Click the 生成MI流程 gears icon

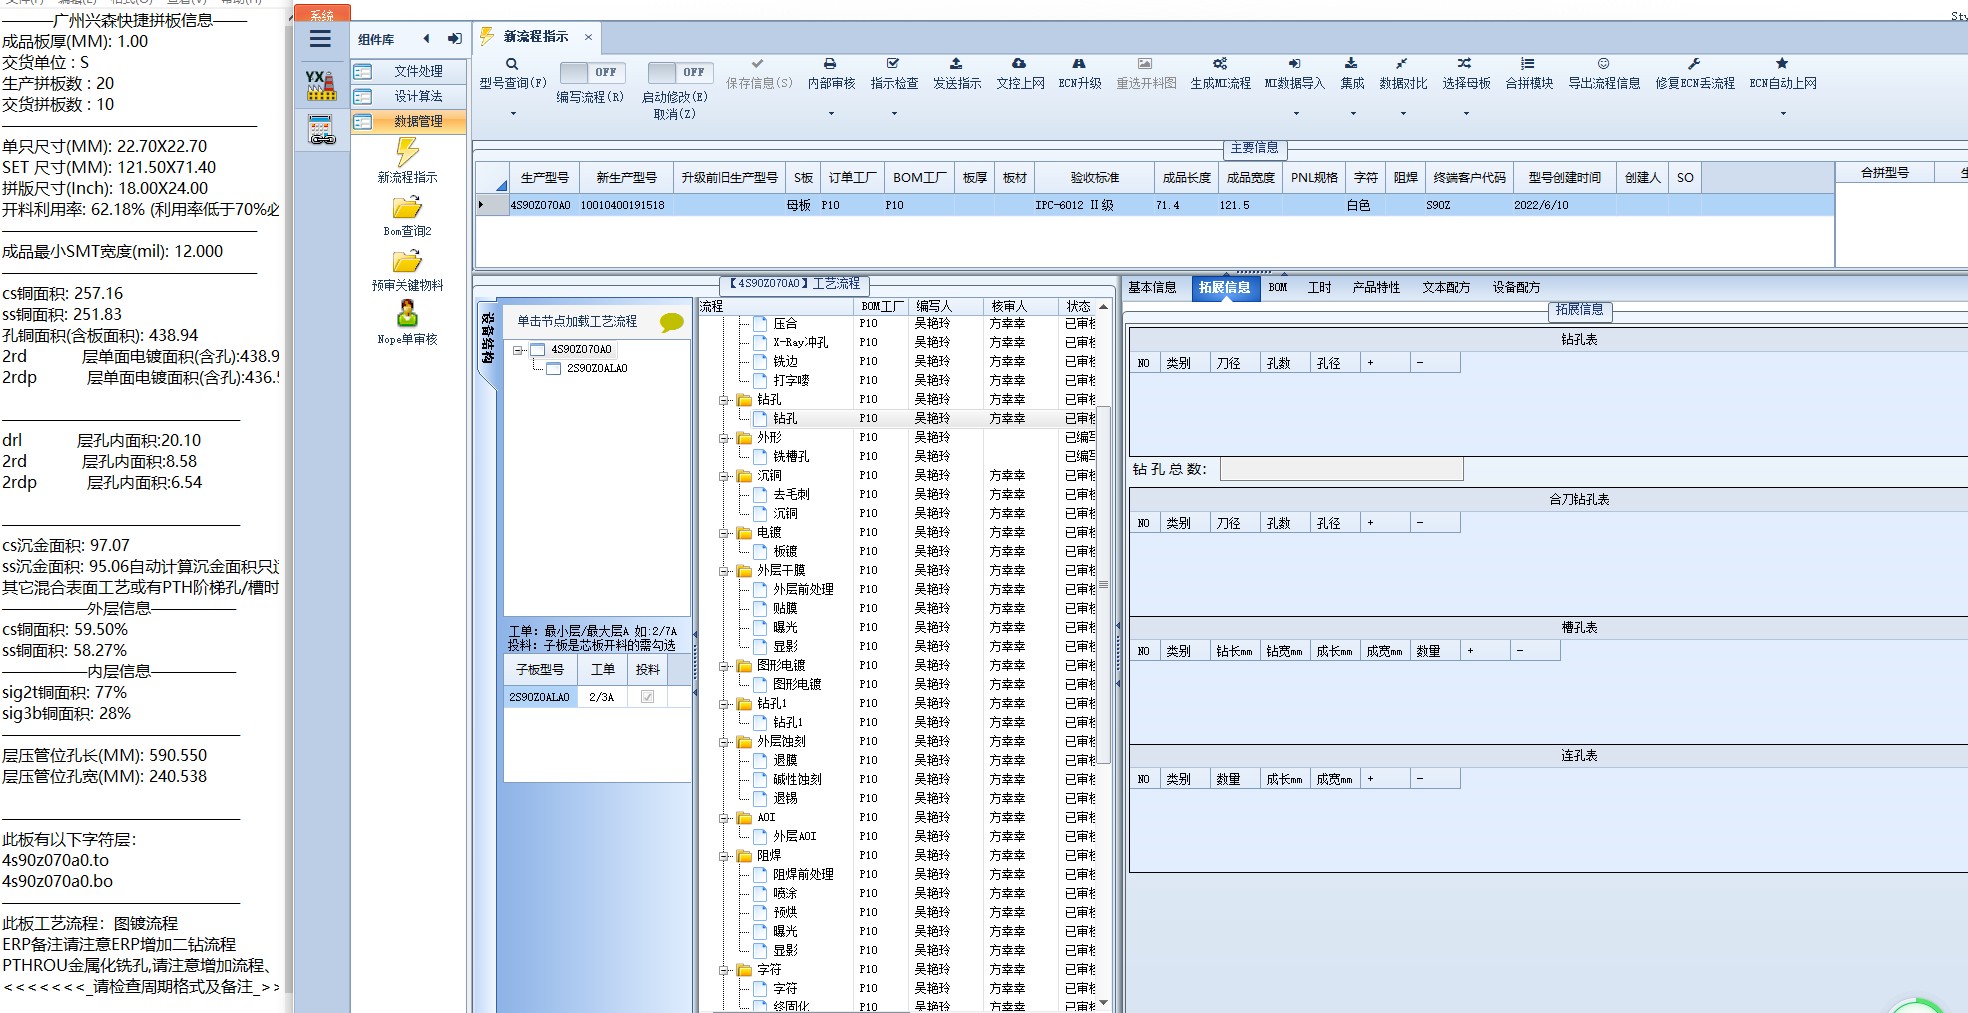pyautogui.click(x=1220, y=64)
